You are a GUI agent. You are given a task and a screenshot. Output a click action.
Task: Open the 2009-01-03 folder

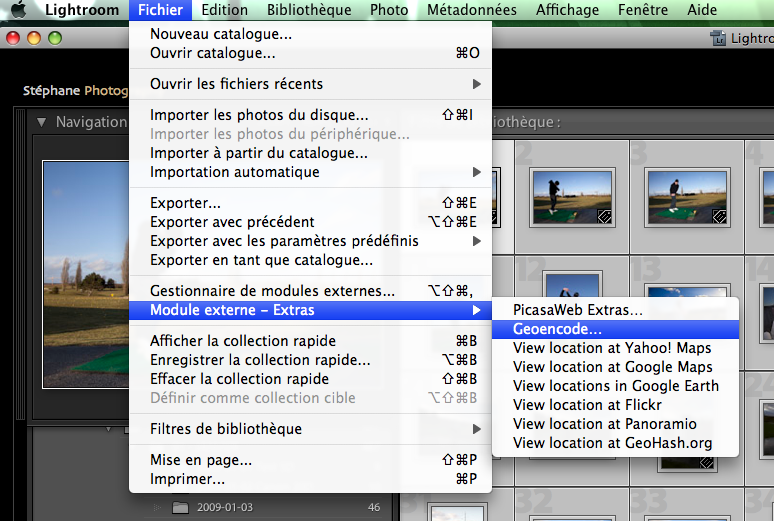(225, 507)
